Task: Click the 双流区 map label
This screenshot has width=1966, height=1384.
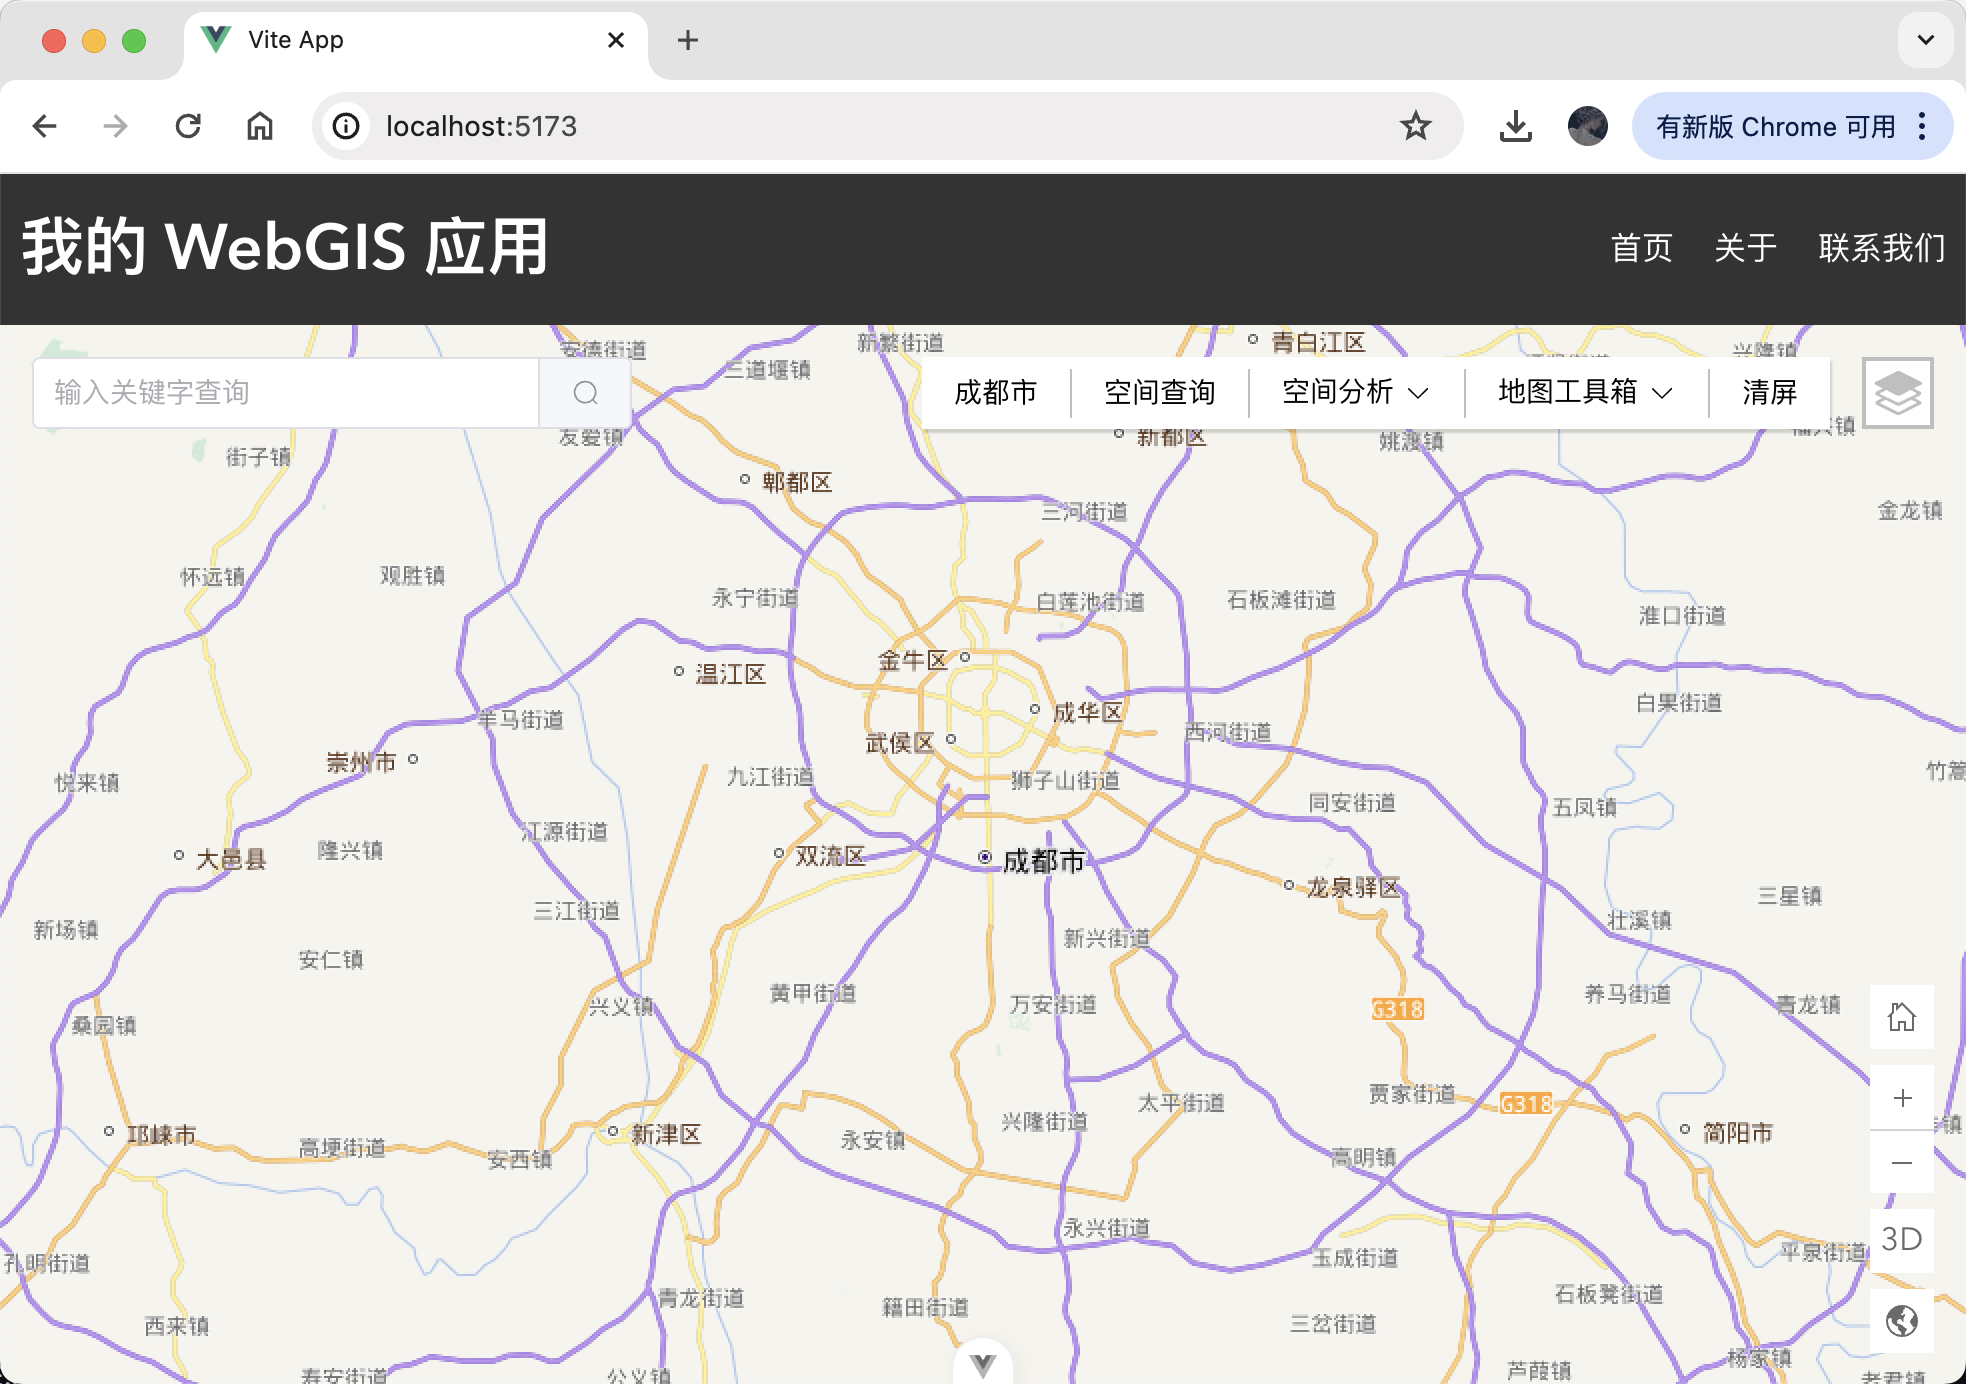Action: click(830, 856)
